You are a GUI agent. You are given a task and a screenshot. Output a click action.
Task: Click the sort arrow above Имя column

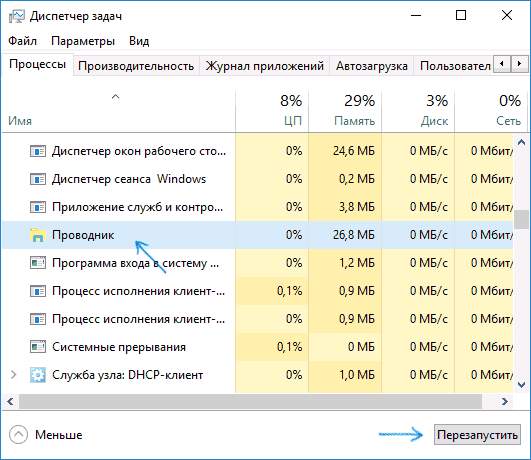[x=115, y=97]
